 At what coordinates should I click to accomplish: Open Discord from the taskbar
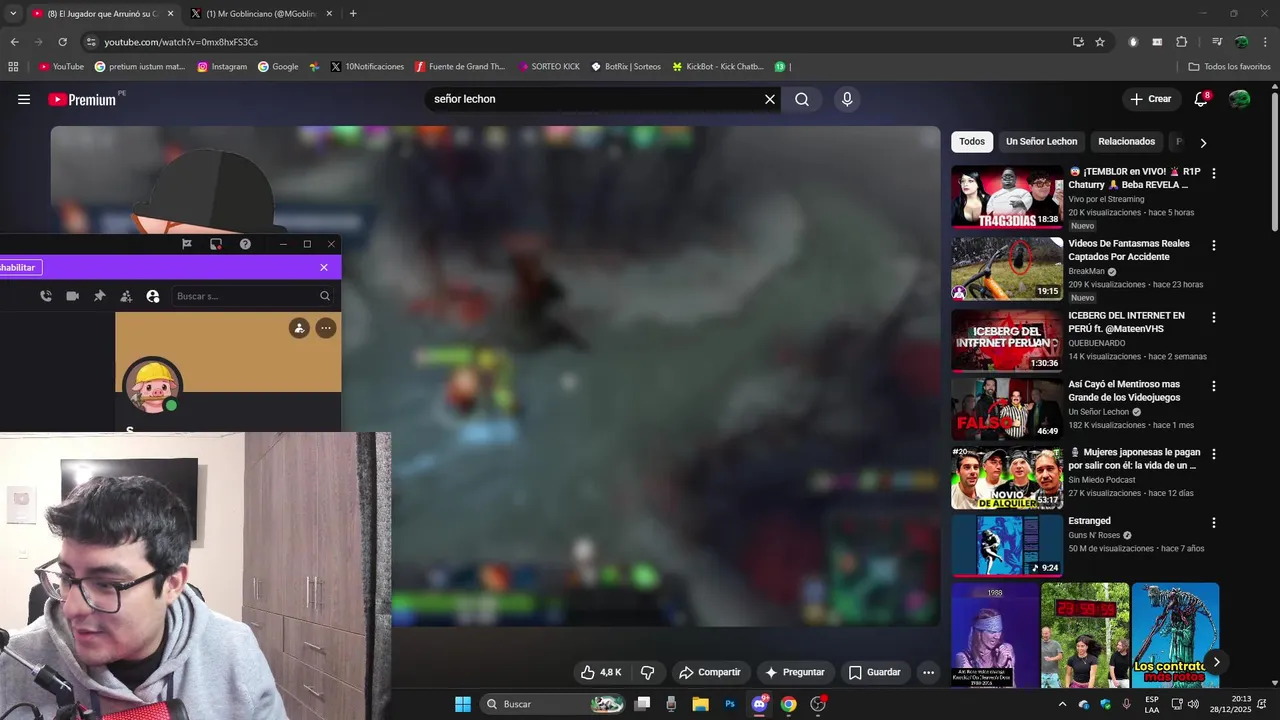(x=759, y=704)
